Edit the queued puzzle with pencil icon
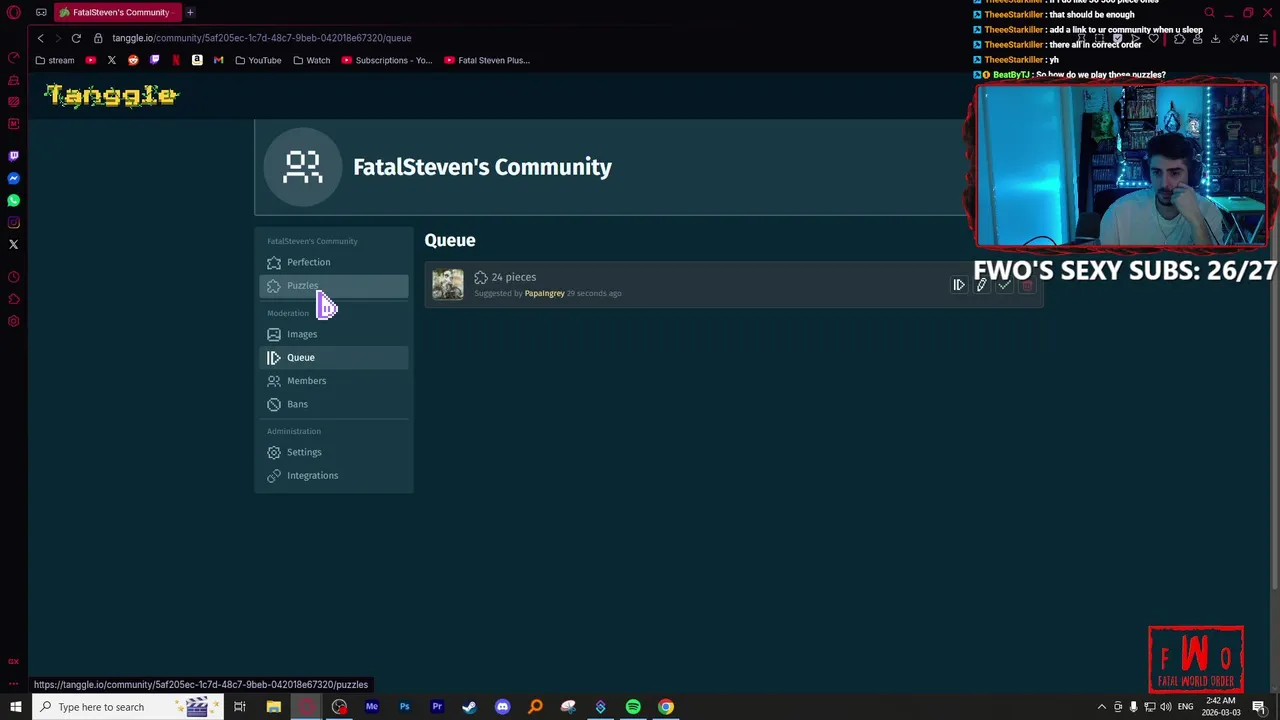This screenshot has width=1280, height=720. pyautogui.click(x=981, y=285)
